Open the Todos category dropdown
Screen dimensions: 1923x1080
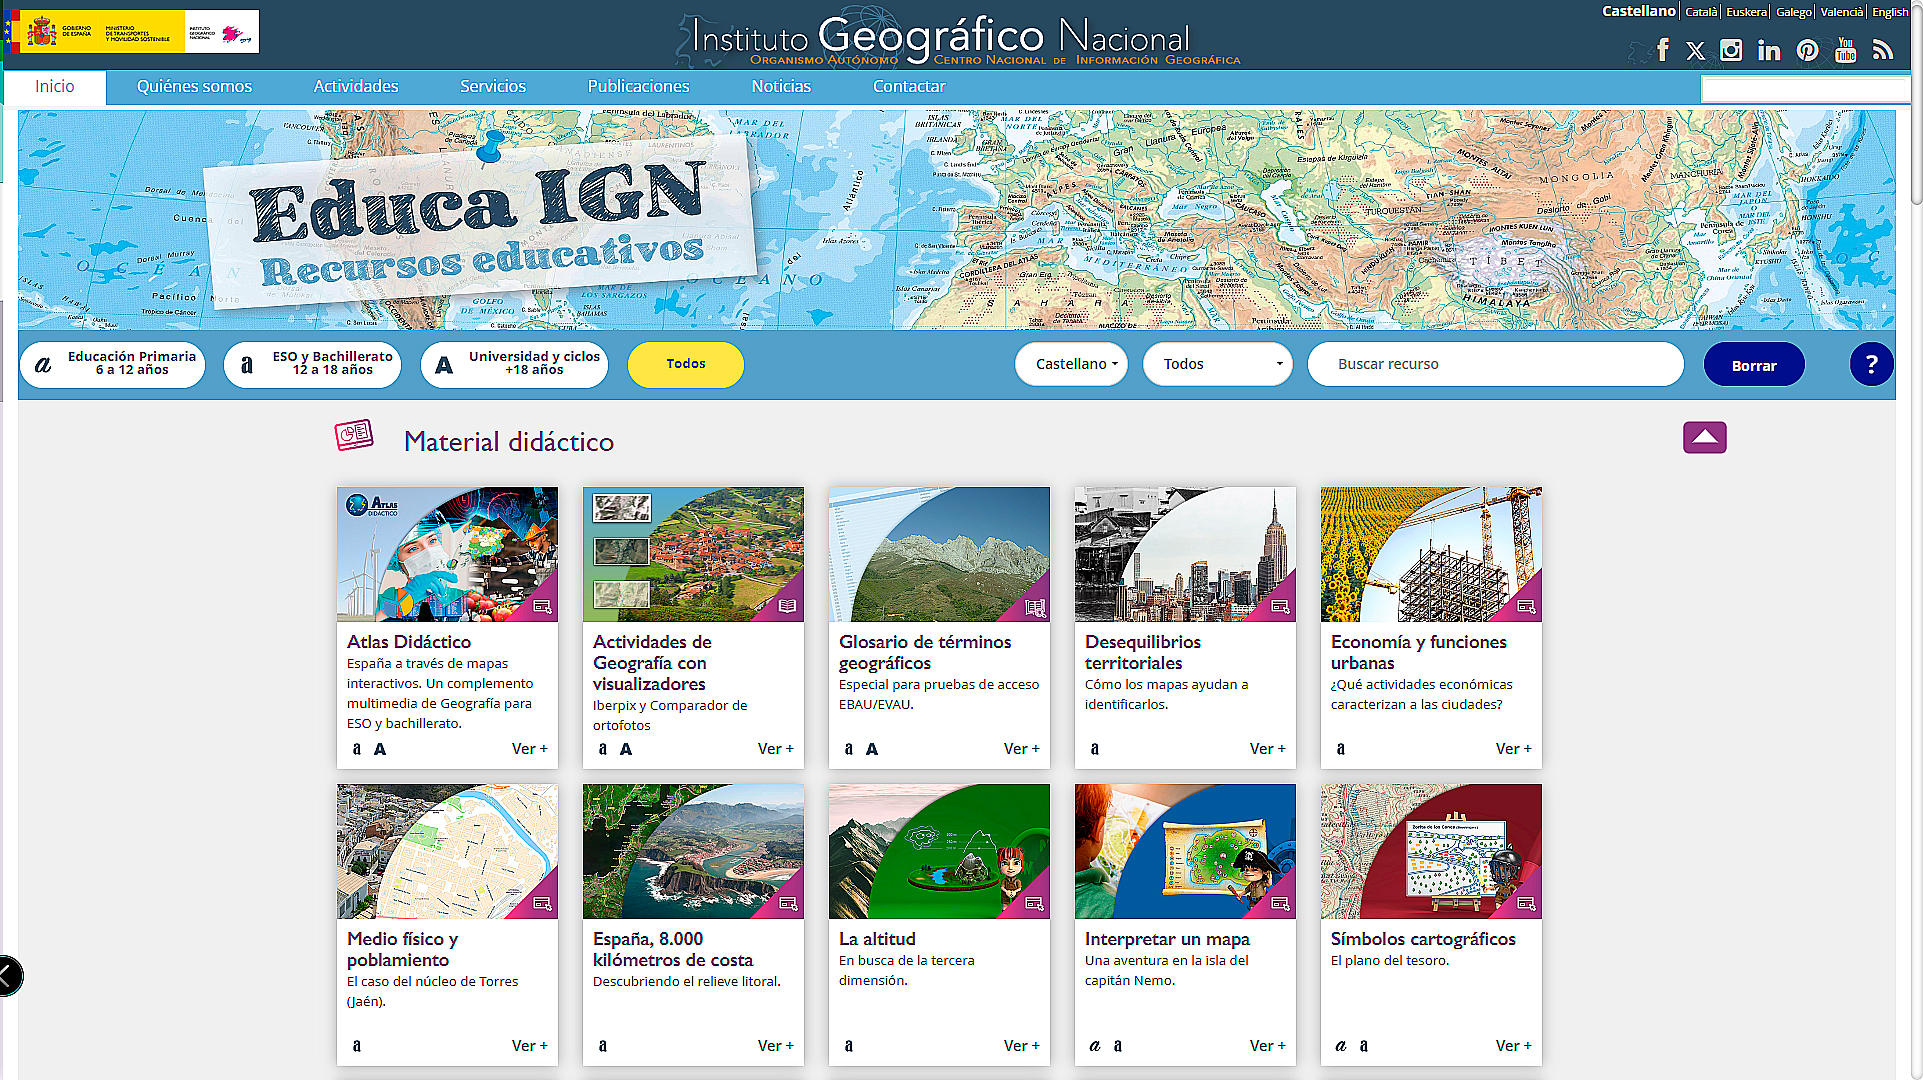(x=1217, y=364)
